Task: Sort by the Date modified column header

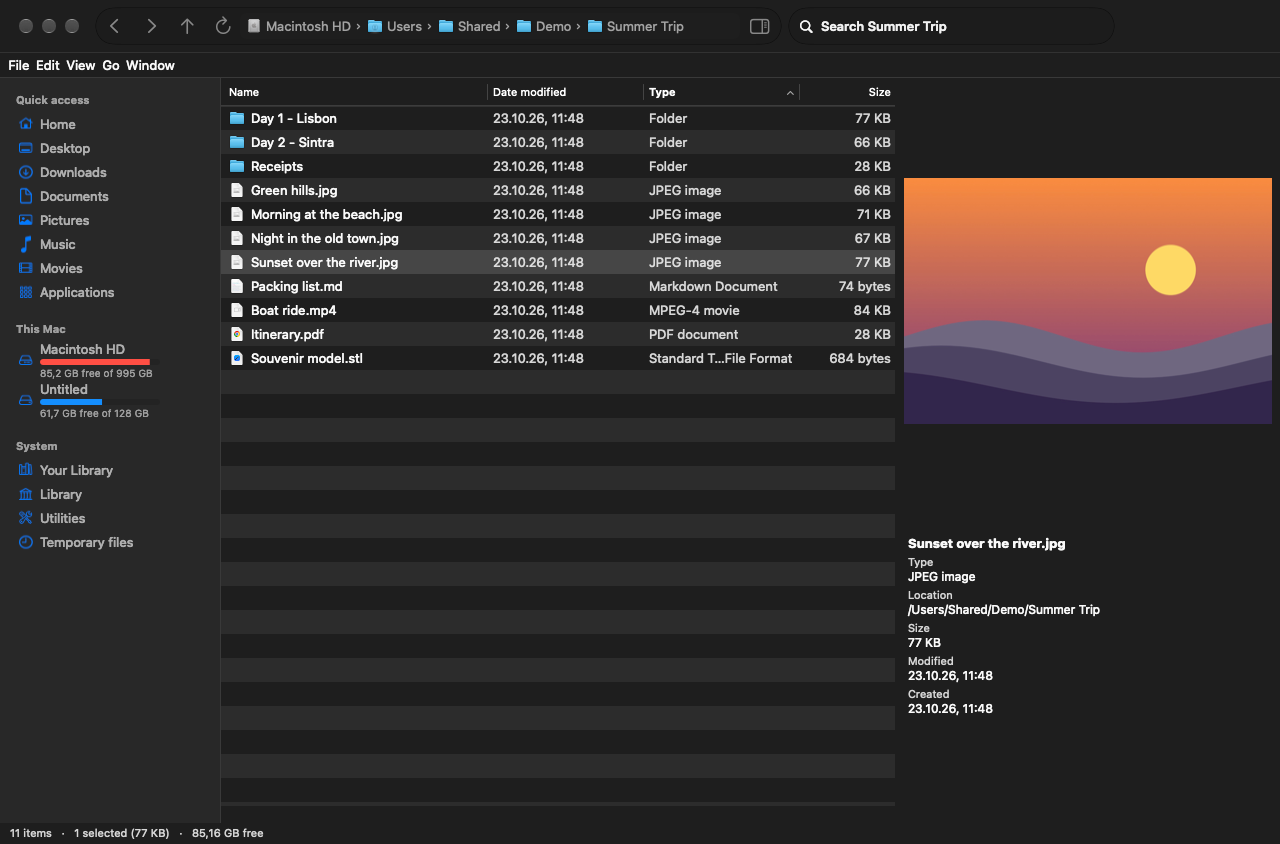Action: tap(565, 92)
